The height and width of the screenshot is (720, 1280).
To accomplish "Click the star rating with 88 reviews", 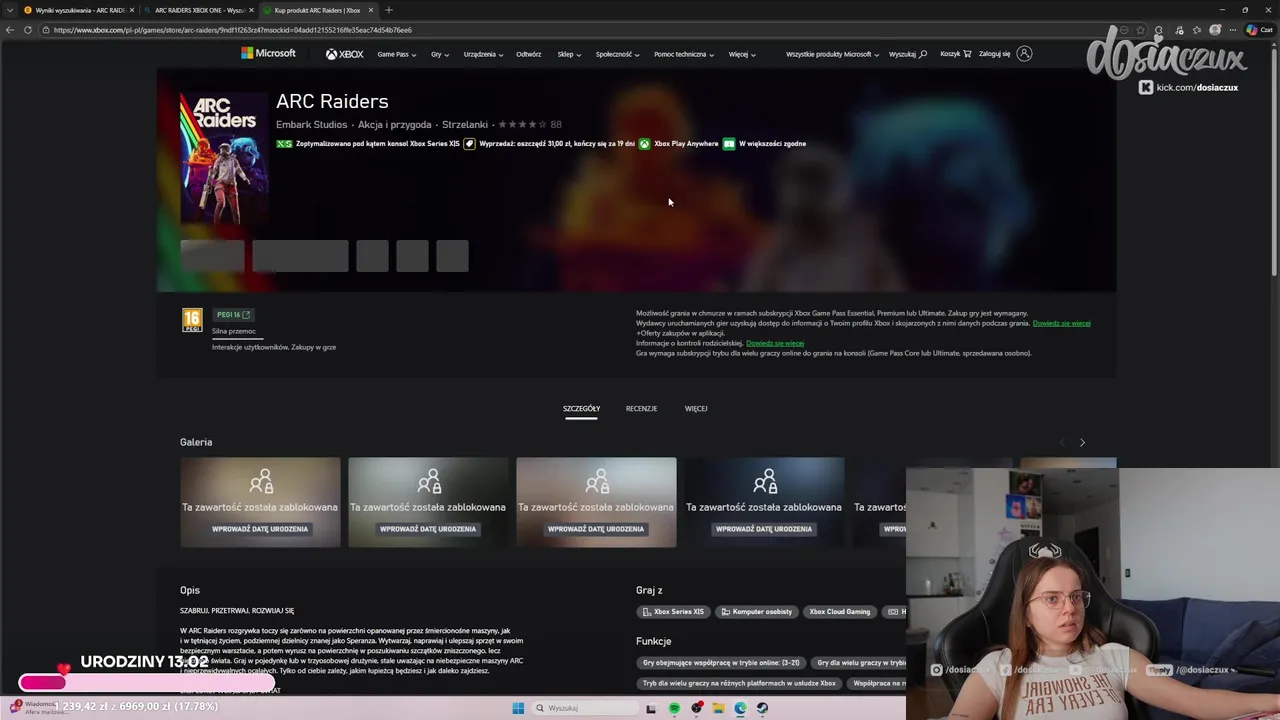I will (530, 125).
